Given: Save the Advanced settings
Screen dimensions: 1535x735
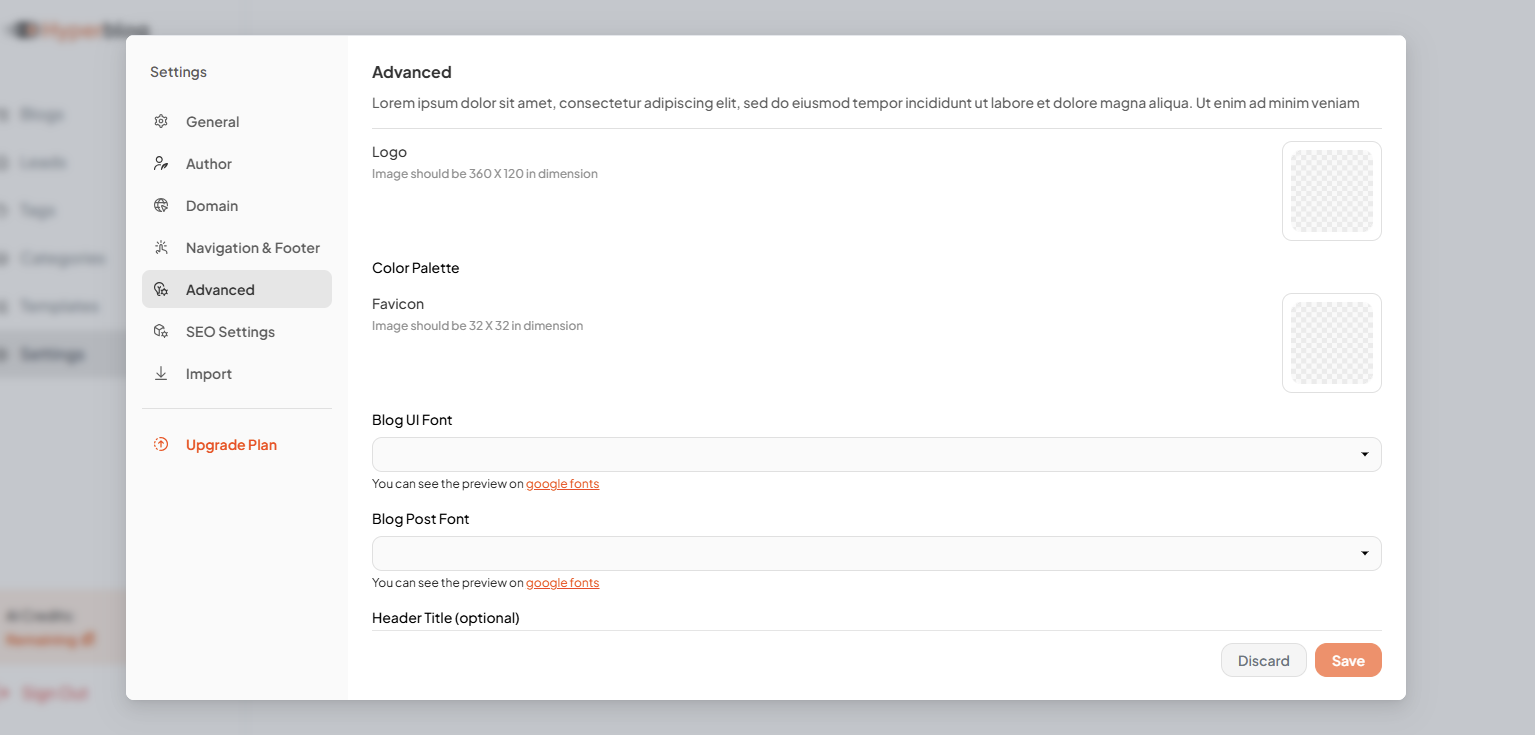Looking at the screenshot, I should tap(1347, 660).
